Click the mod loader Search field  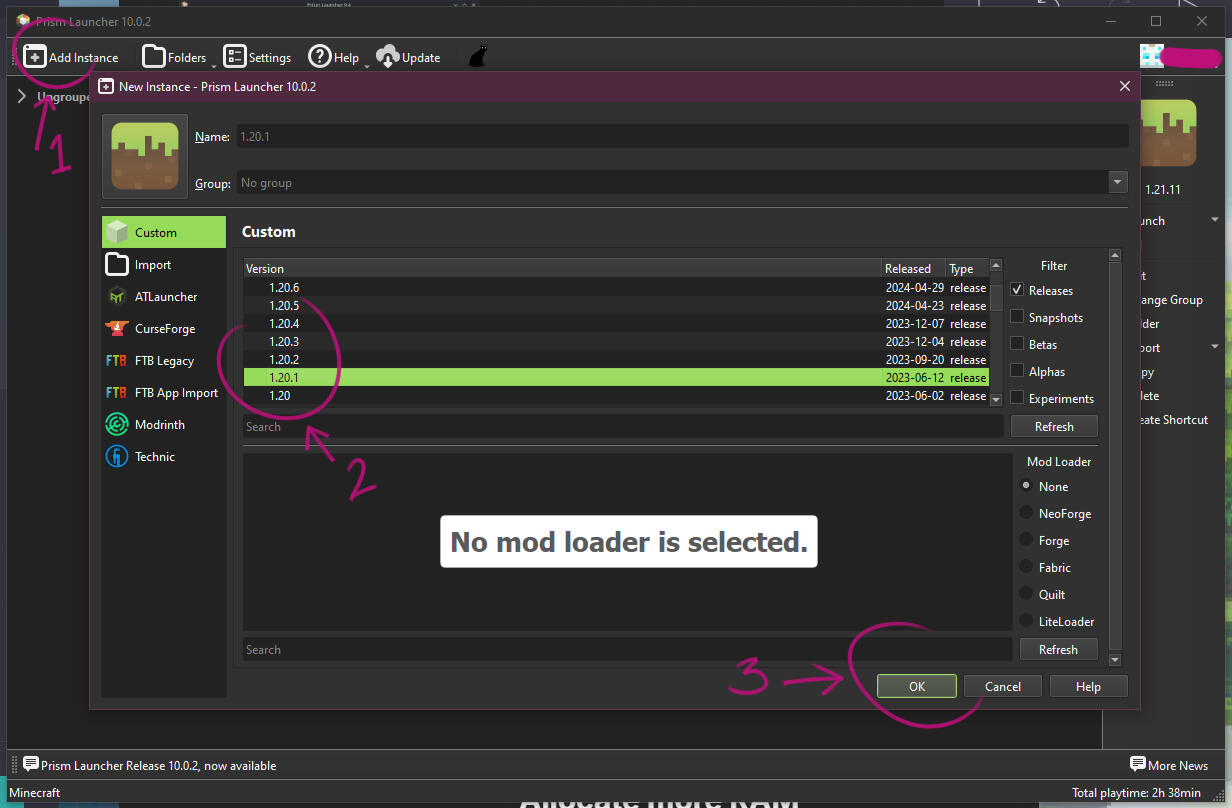628,649
